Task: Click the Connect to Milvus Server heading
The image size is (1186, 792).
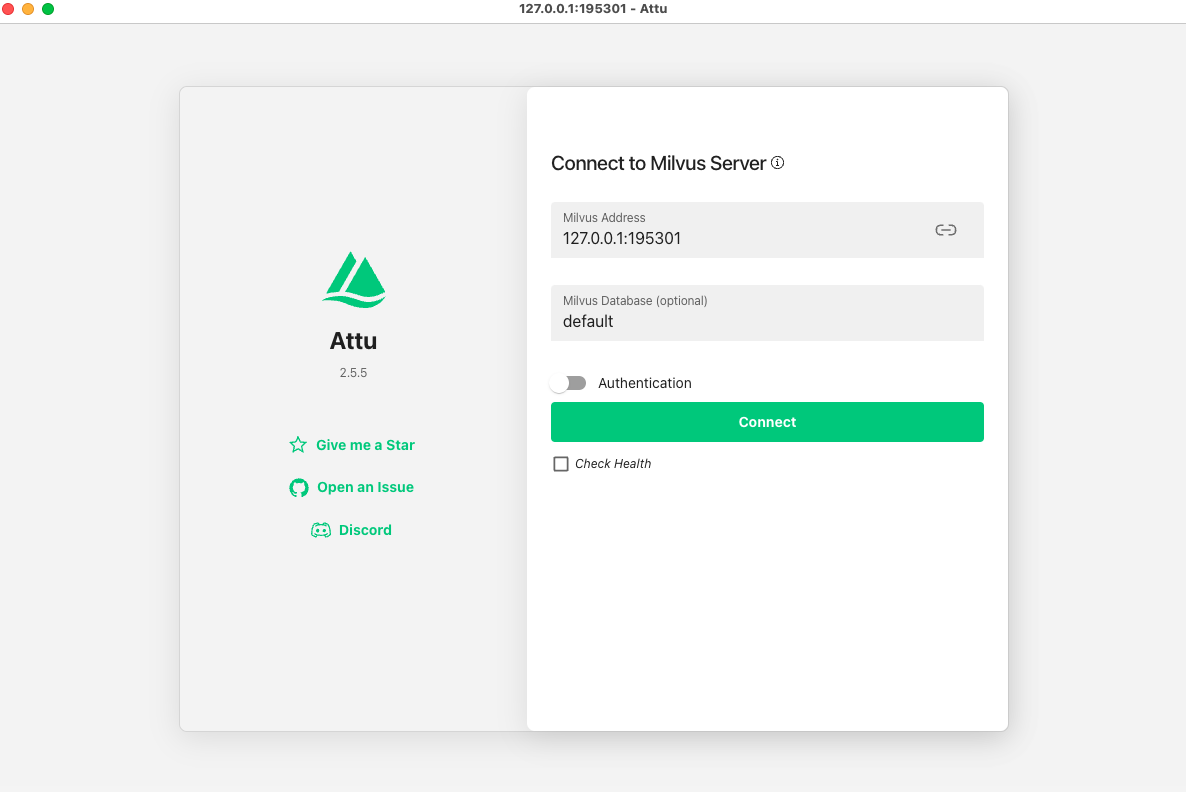Action: coord(658,163)
